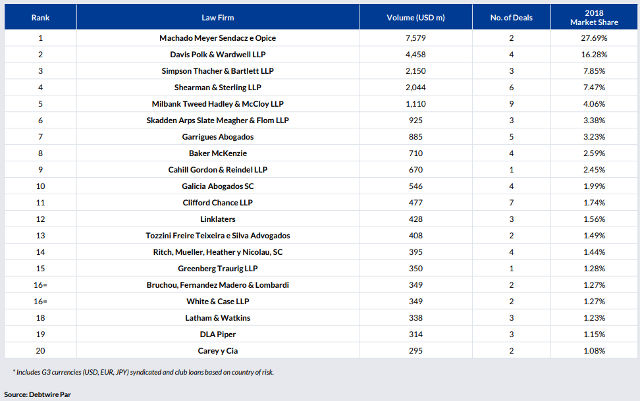
Task: Select Shearman & Sterling LLP cell
Action: [218, 87]
